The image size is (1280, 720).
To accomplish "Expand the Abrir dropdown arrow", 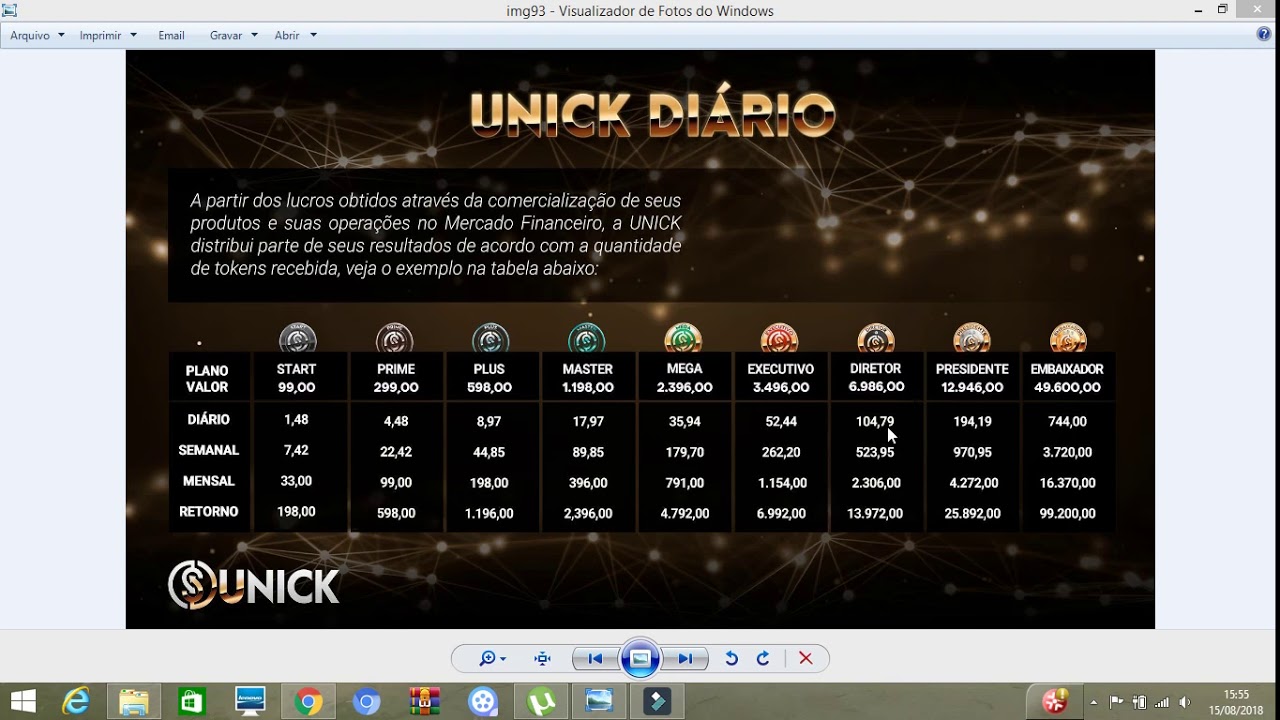I will tap(313, 35).
